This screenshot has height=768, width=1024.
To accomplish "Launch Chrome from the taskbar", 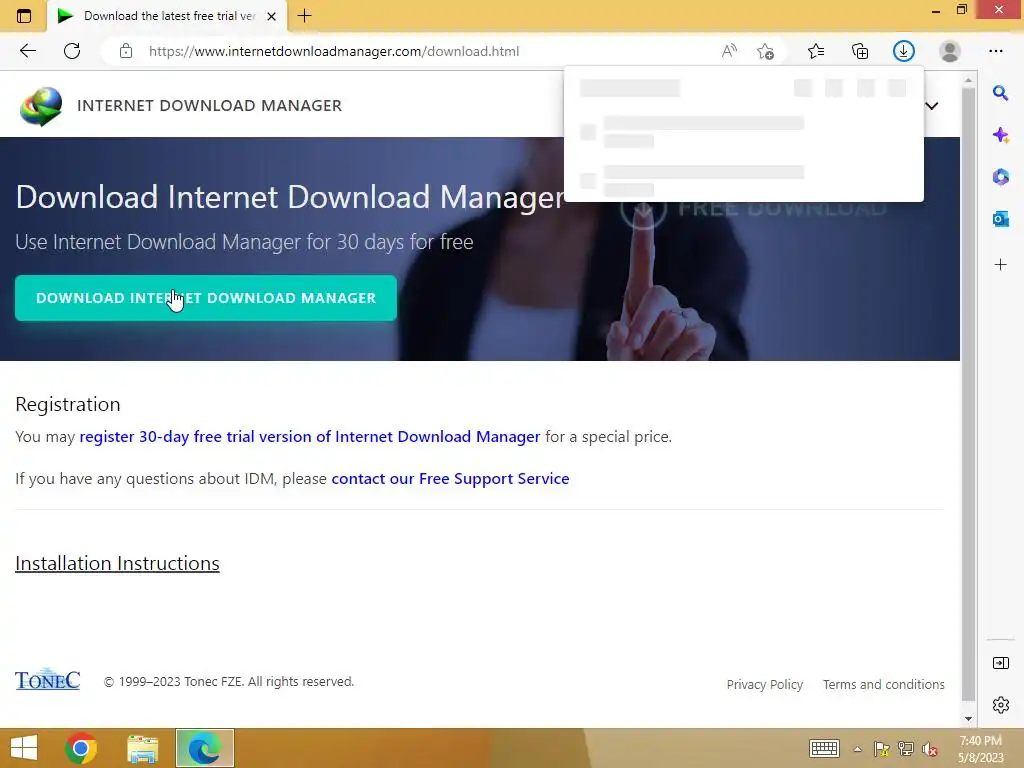I will pos(81,748).
